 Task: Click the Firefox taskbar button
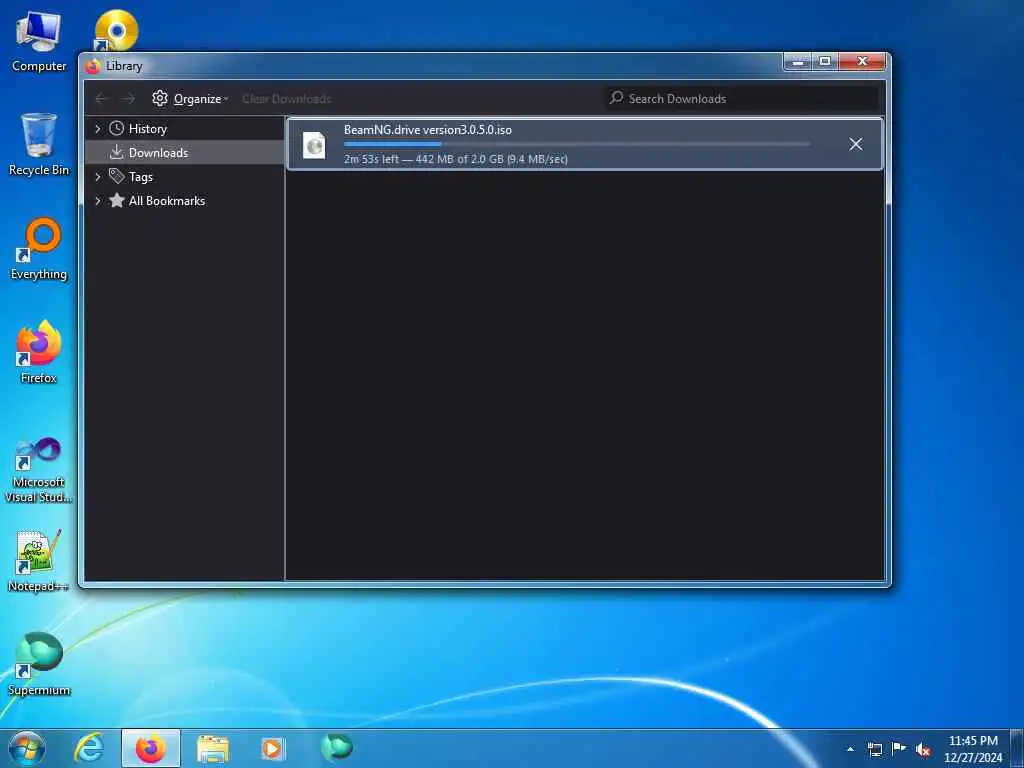(x=151, y=748)
